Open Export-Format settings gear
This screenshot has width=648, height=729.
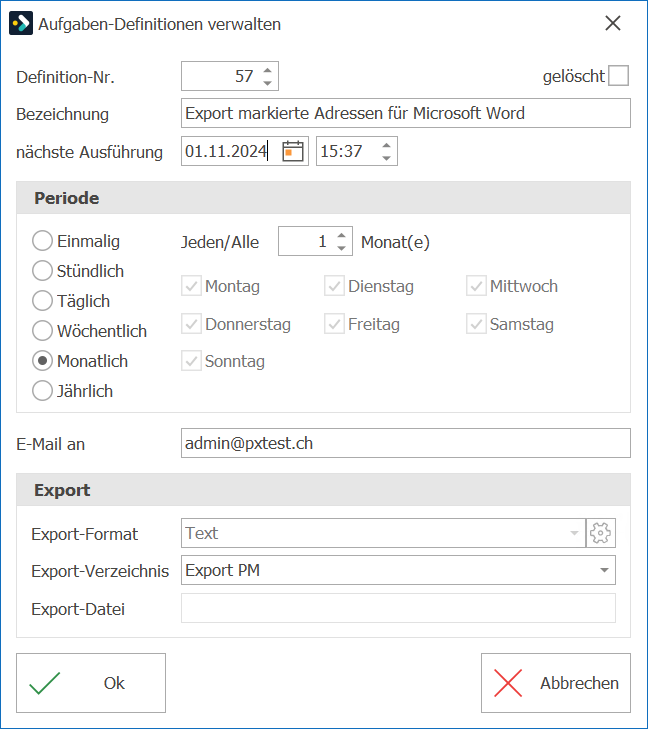(601, 533)
